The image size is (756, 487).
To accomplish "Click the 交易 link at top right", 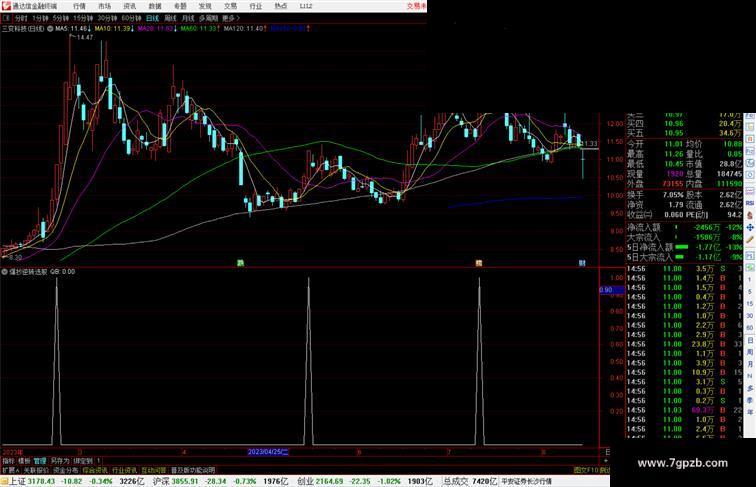I will [x=416, y=6].
